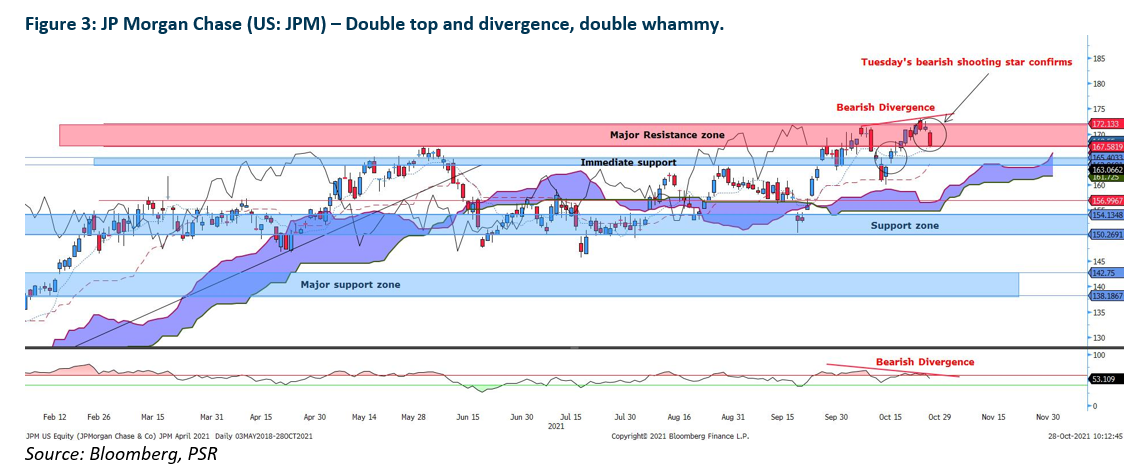Click the black 53.109 RSI value tag
Image resolution: width=1137 pixels, height=471 pixels.
click(1104, 378)
